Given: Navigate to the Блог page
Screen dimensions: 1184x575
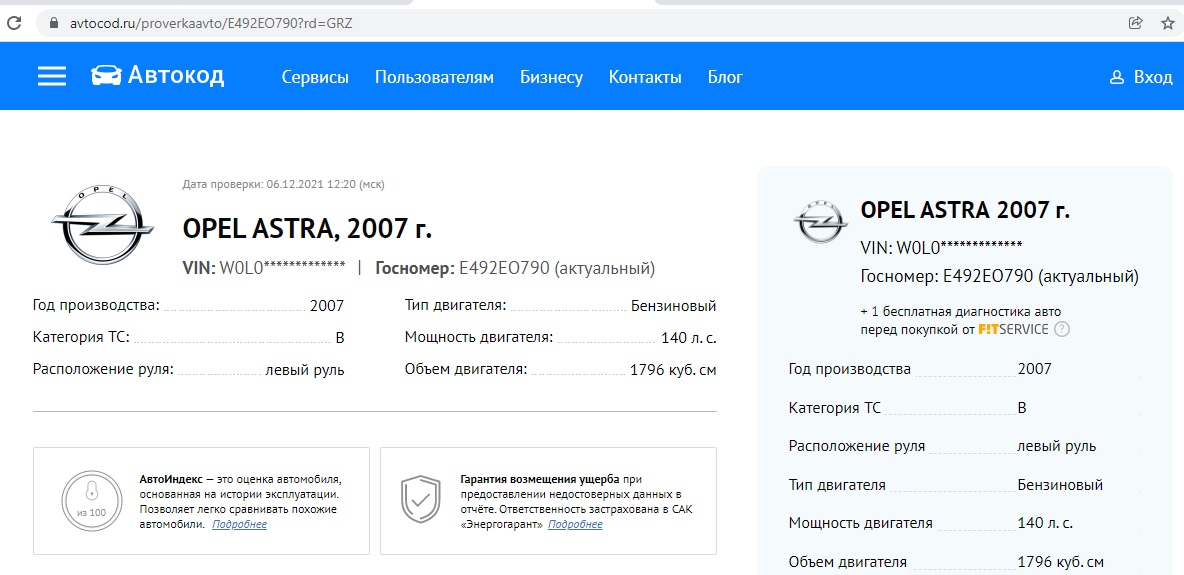Looking at the screenshot, I should 725,78.
